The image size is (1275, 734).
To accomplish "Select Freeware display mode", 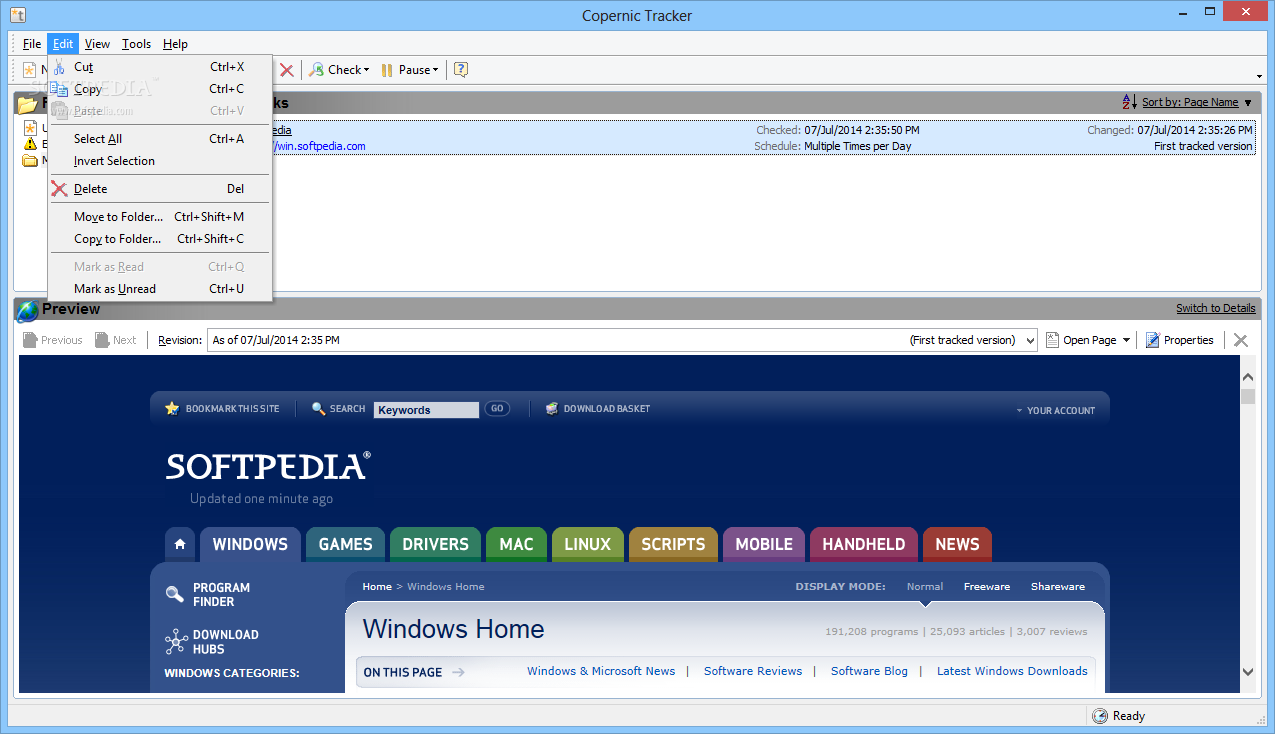I will pyautogui.click(x=987, y=587).
